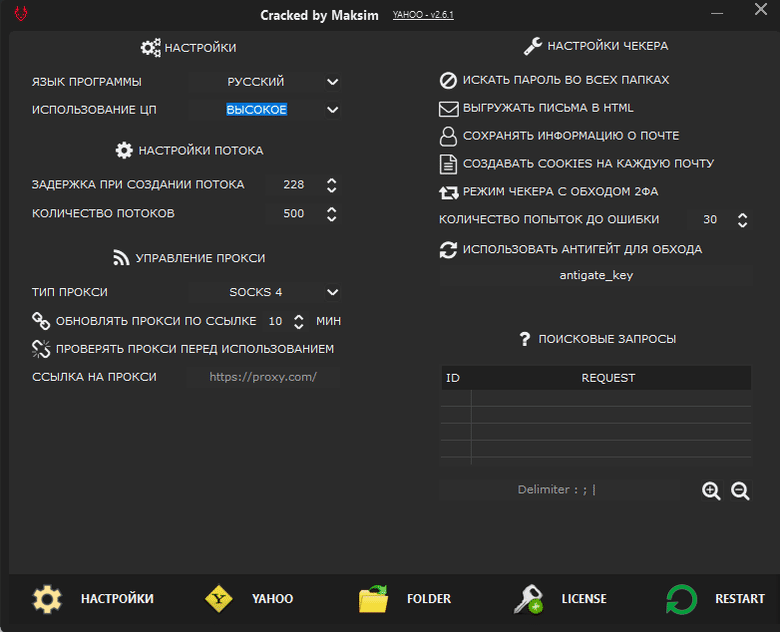Click the thread count value 500
The width and height of the screenshot is (780, 632).
pyautogui.click(x=293, y=213)
